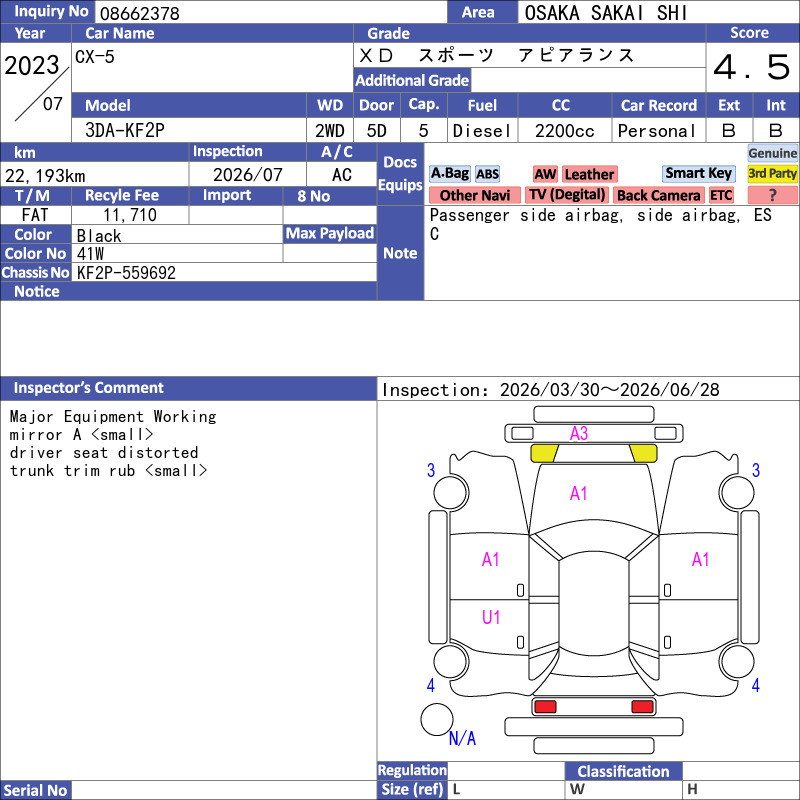Select the left red tail light marker
Image resolution: width=800 pixels, height=800 pixels.
[545, 707]
